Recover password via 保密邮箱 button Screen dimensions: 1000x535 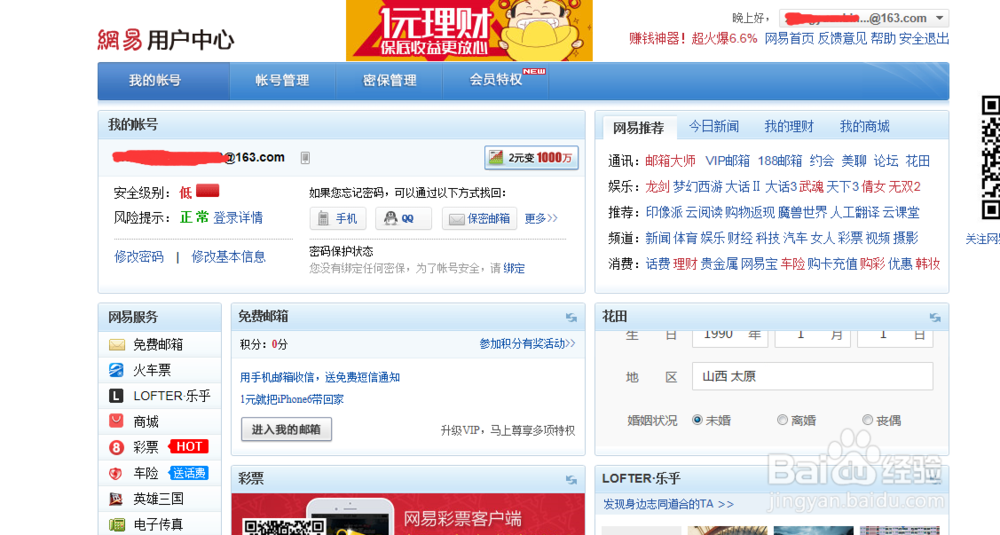479,218
